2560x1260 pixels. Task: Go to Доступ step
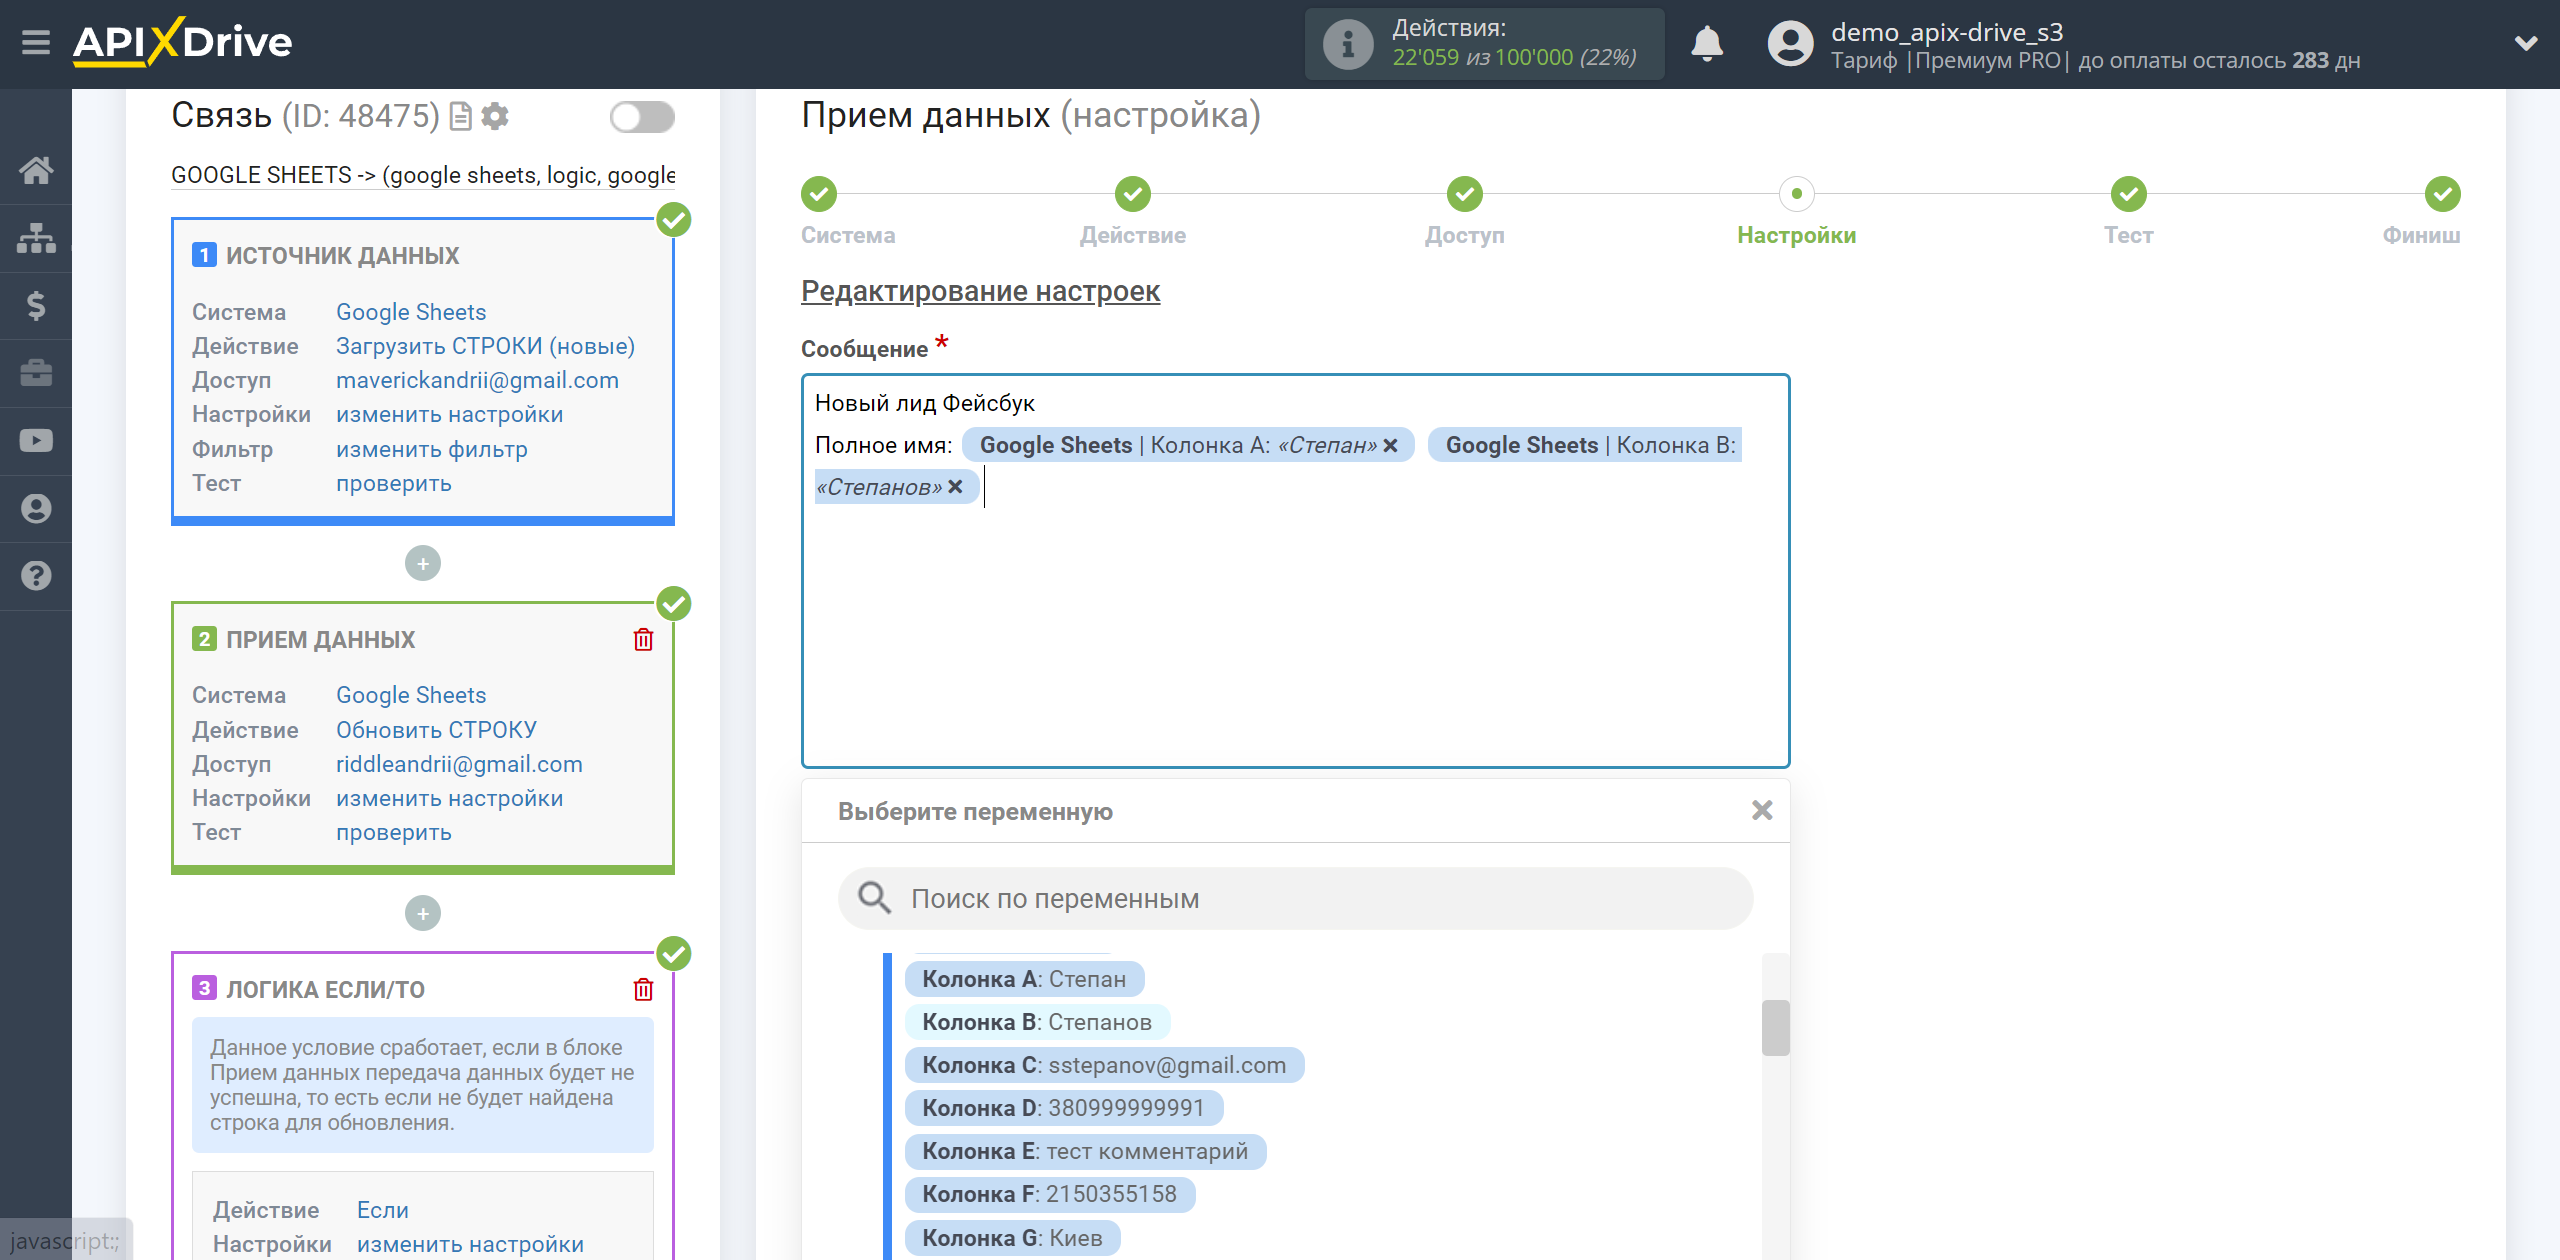point(1464,194)
